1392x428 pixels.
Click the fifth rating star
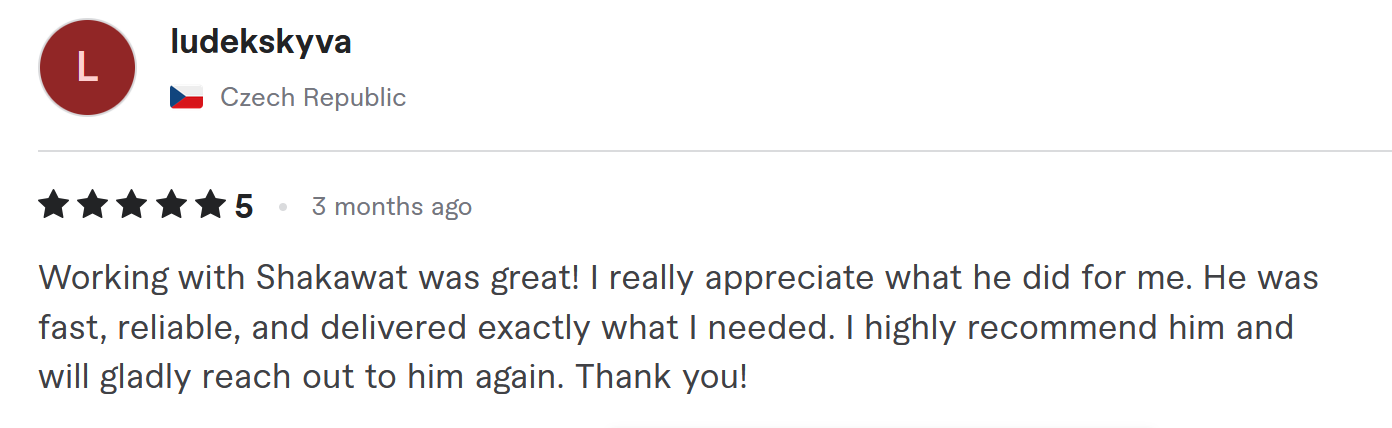tap(210, 206)
